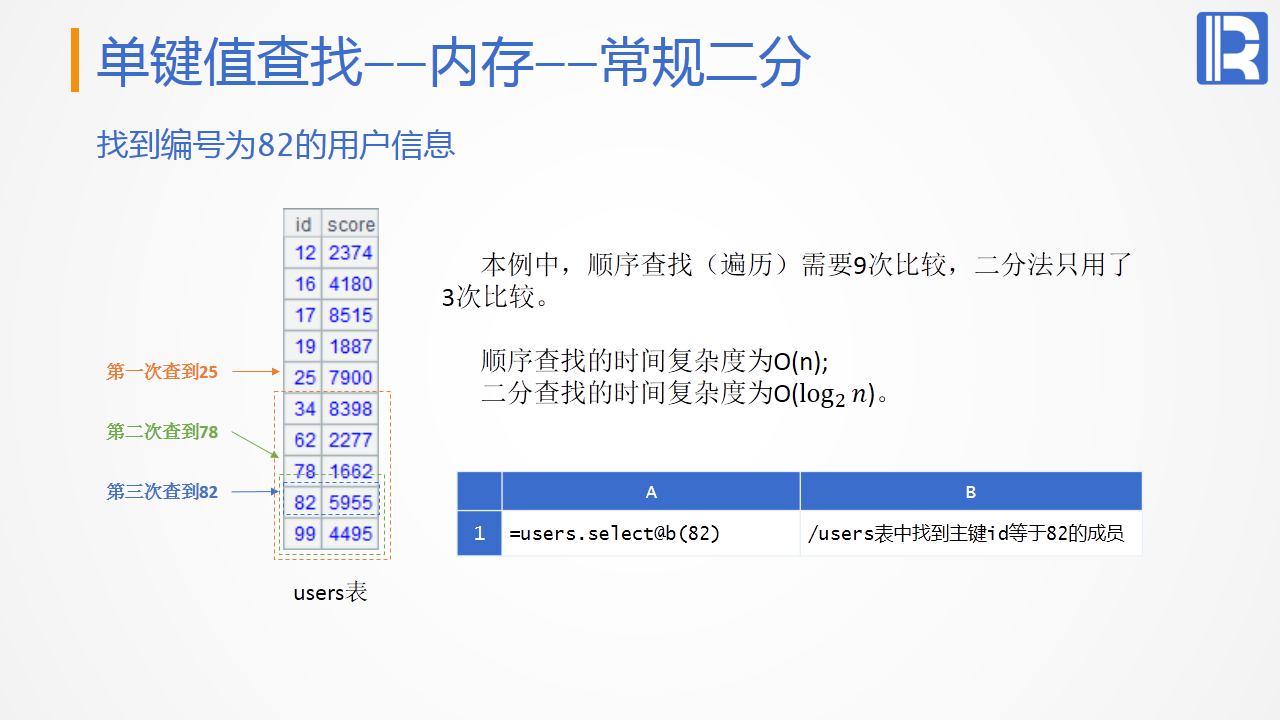Image resolution: width=1280 pixels, height=720 pixels.
Task: Select the score cell 4495
Action: point(351,533)
